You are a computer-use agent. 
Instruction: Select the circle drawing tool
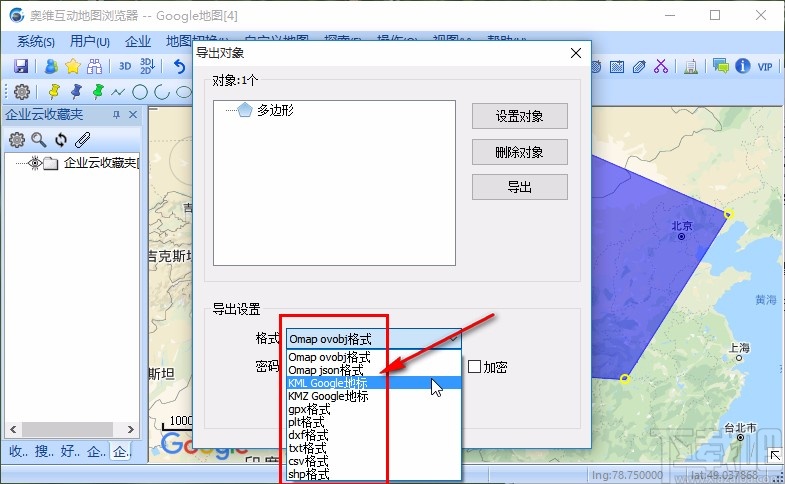click(140, 92)
